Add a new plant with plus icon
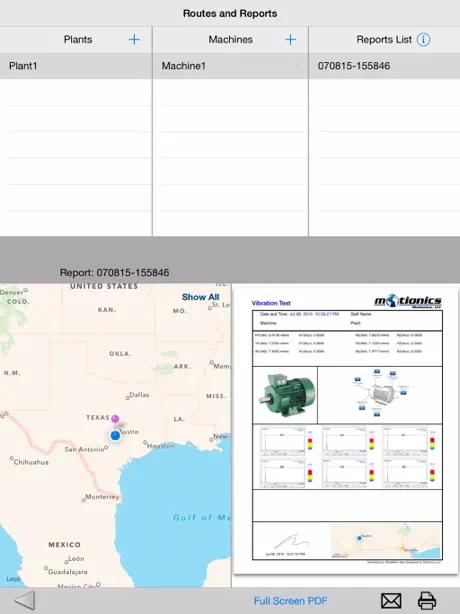This screenshot has height=614, width=460. coord(134,40)
